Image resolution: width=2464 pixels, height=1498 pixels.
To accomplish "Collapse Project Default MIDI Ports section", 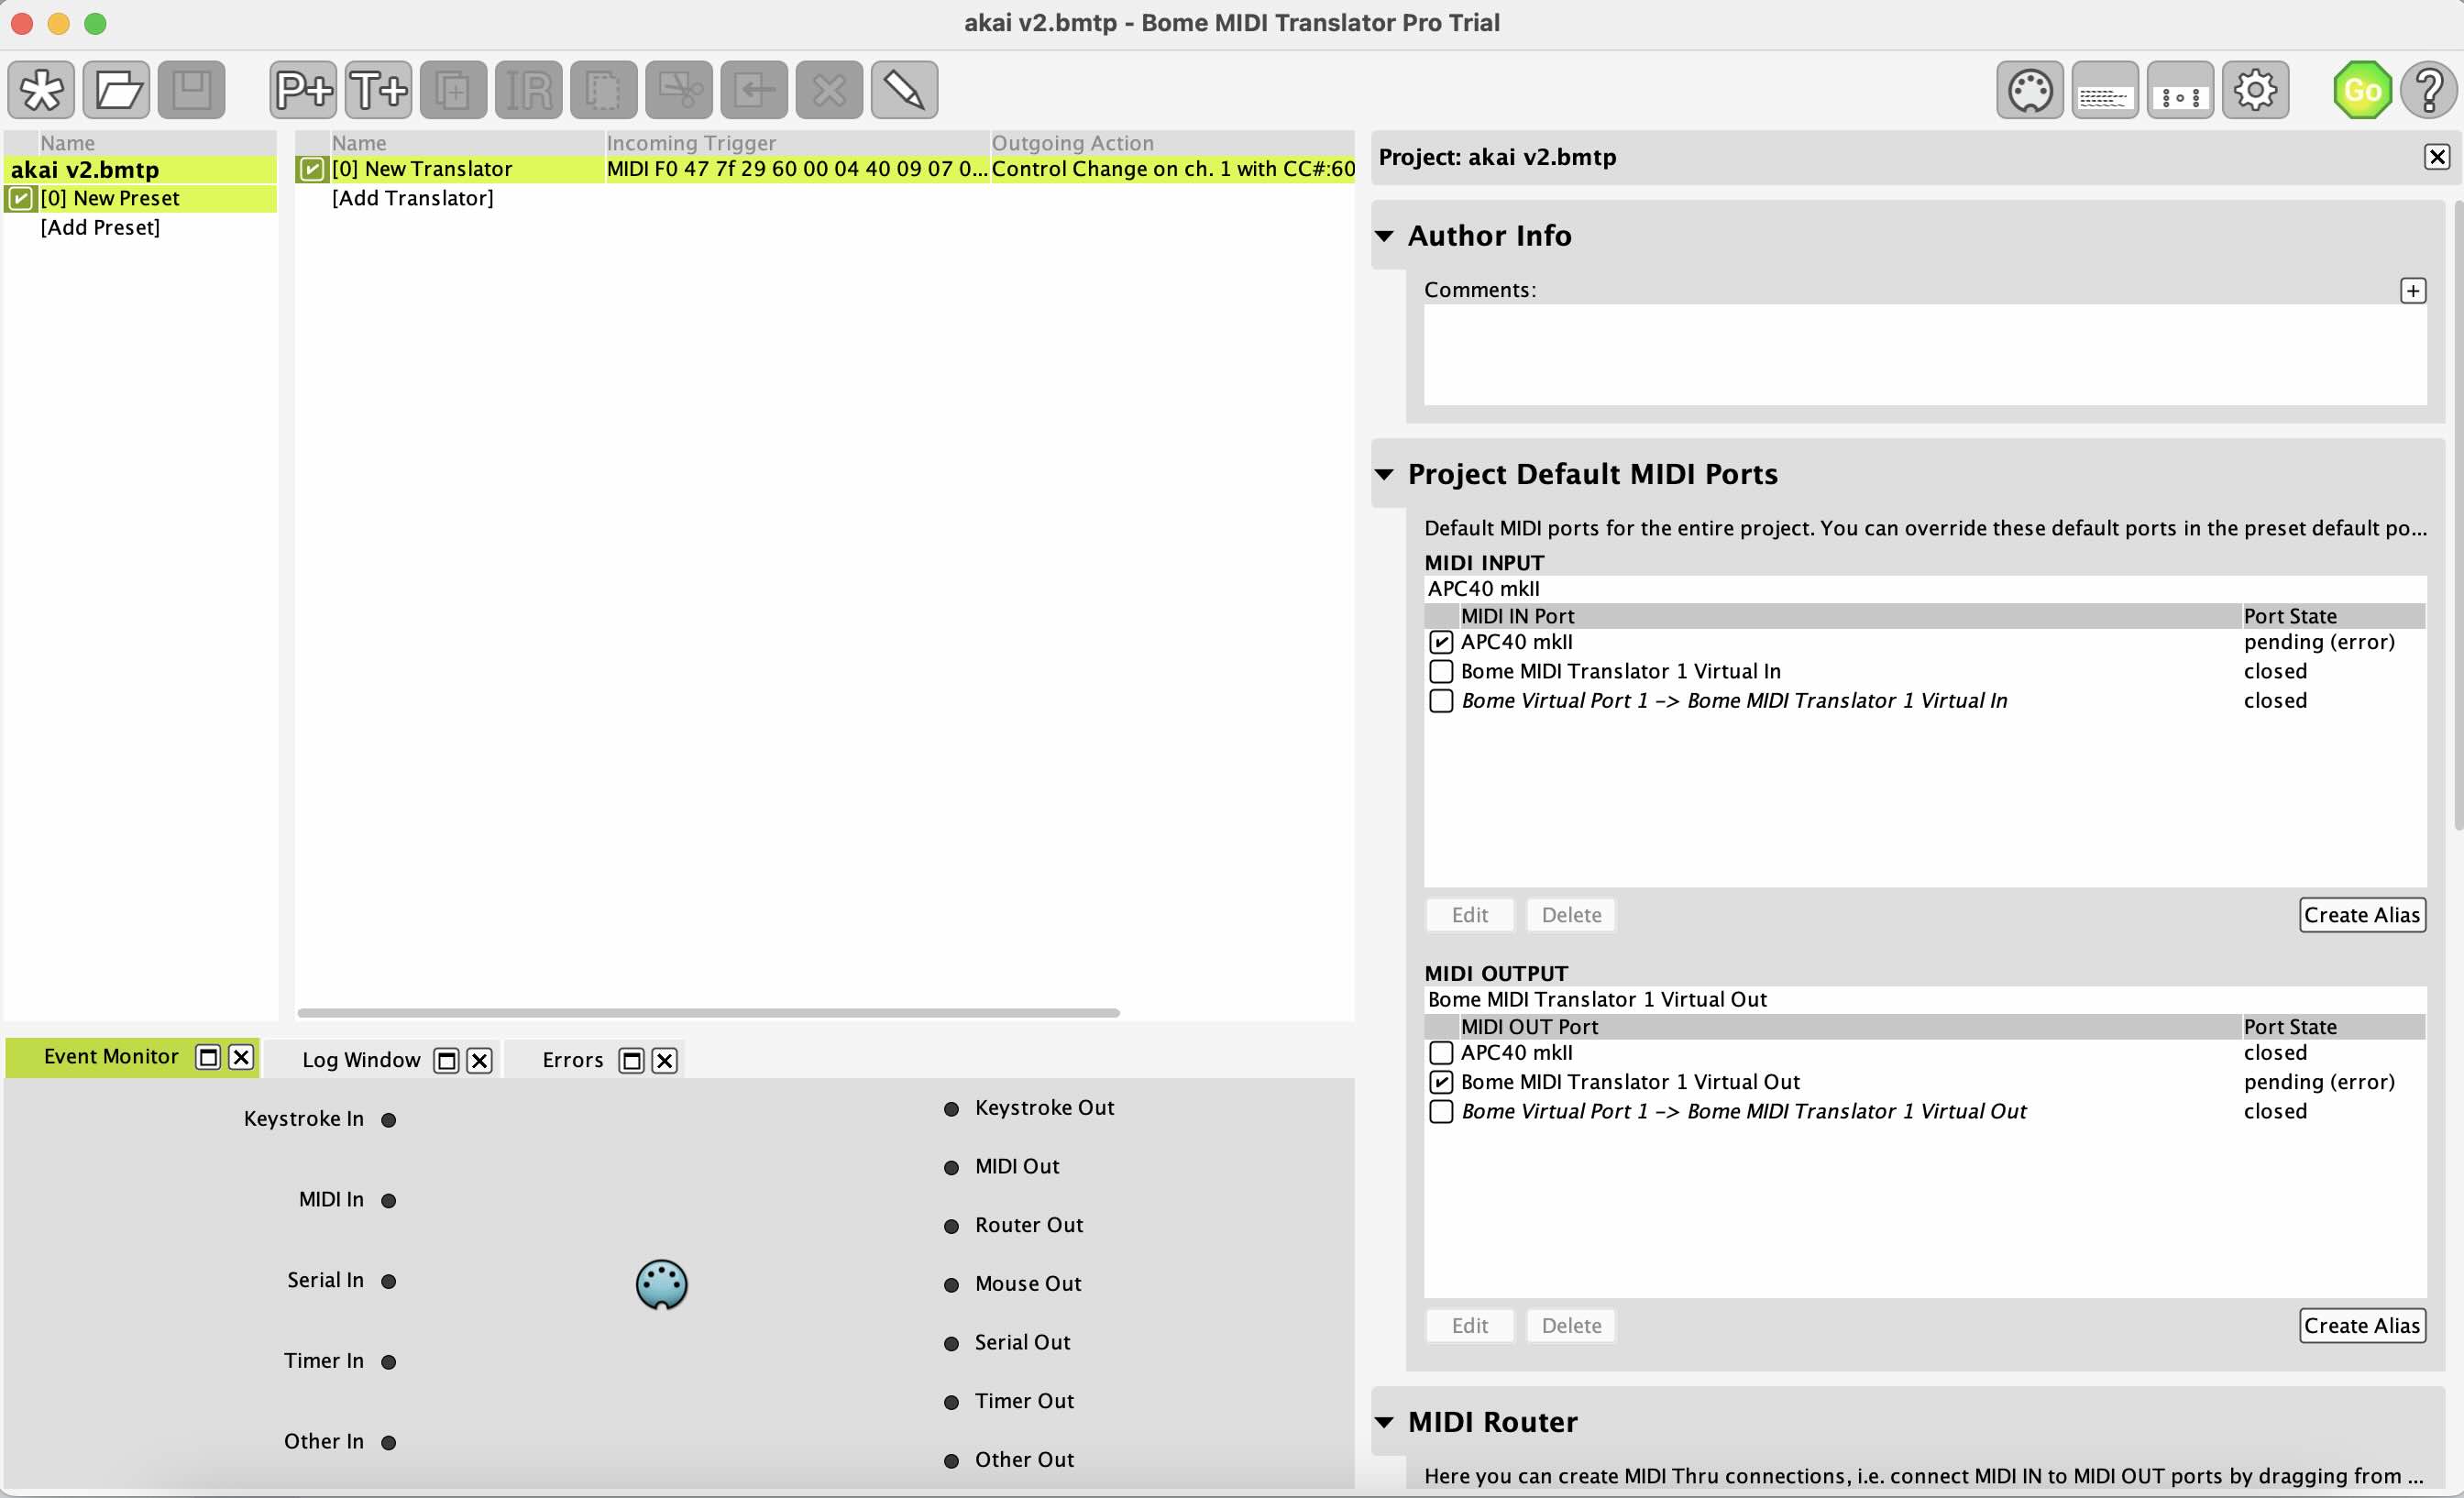I will coord(1384,474).
